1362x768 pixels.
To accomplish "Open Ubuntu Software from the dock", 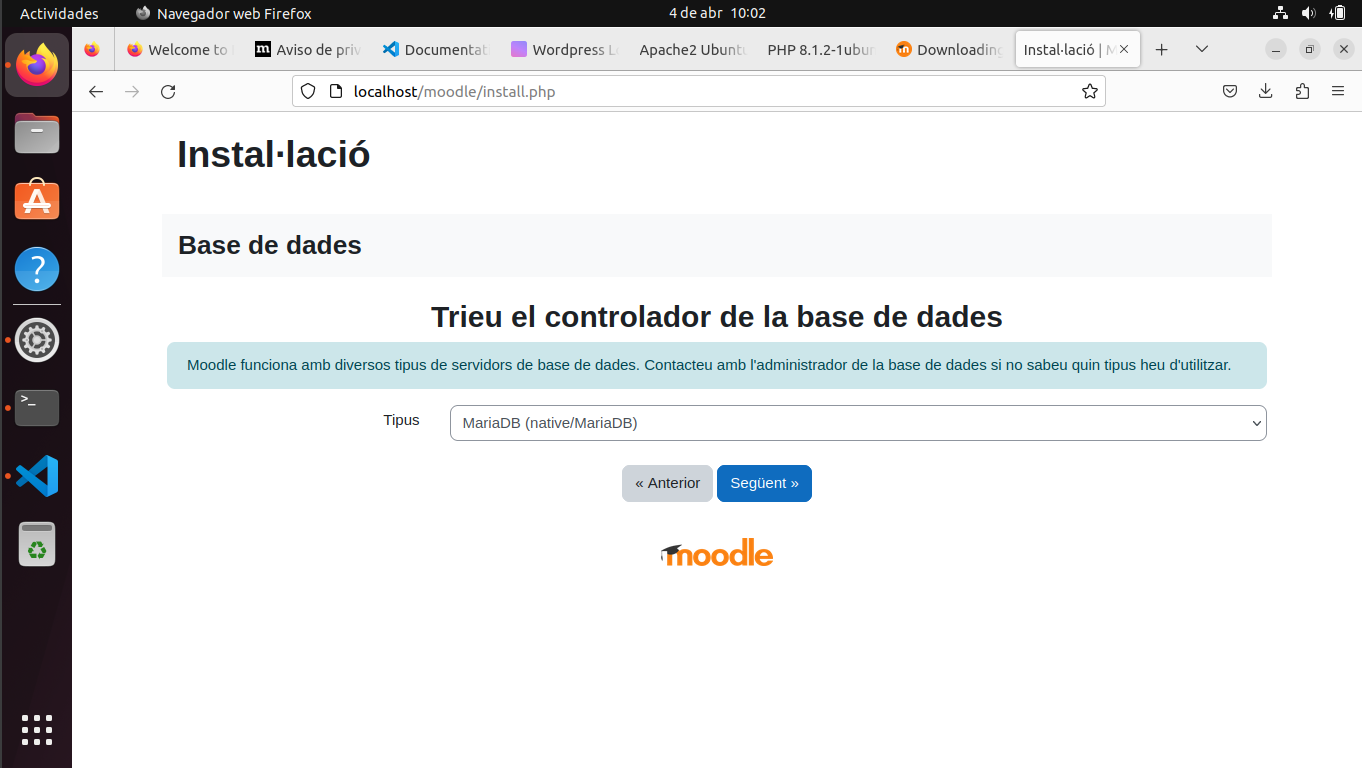I will (x=36, y=200).
